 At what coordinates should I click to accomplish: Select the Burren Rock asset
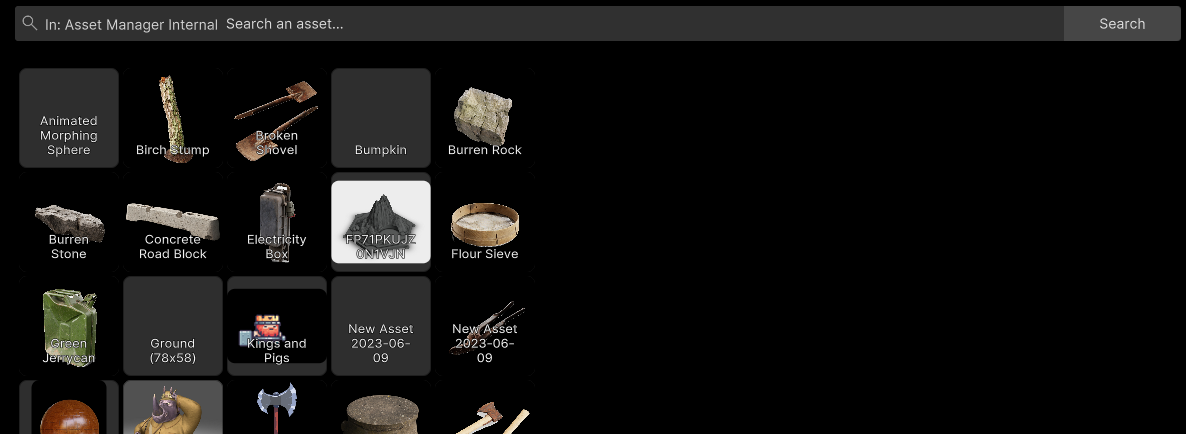coord(485,118)
